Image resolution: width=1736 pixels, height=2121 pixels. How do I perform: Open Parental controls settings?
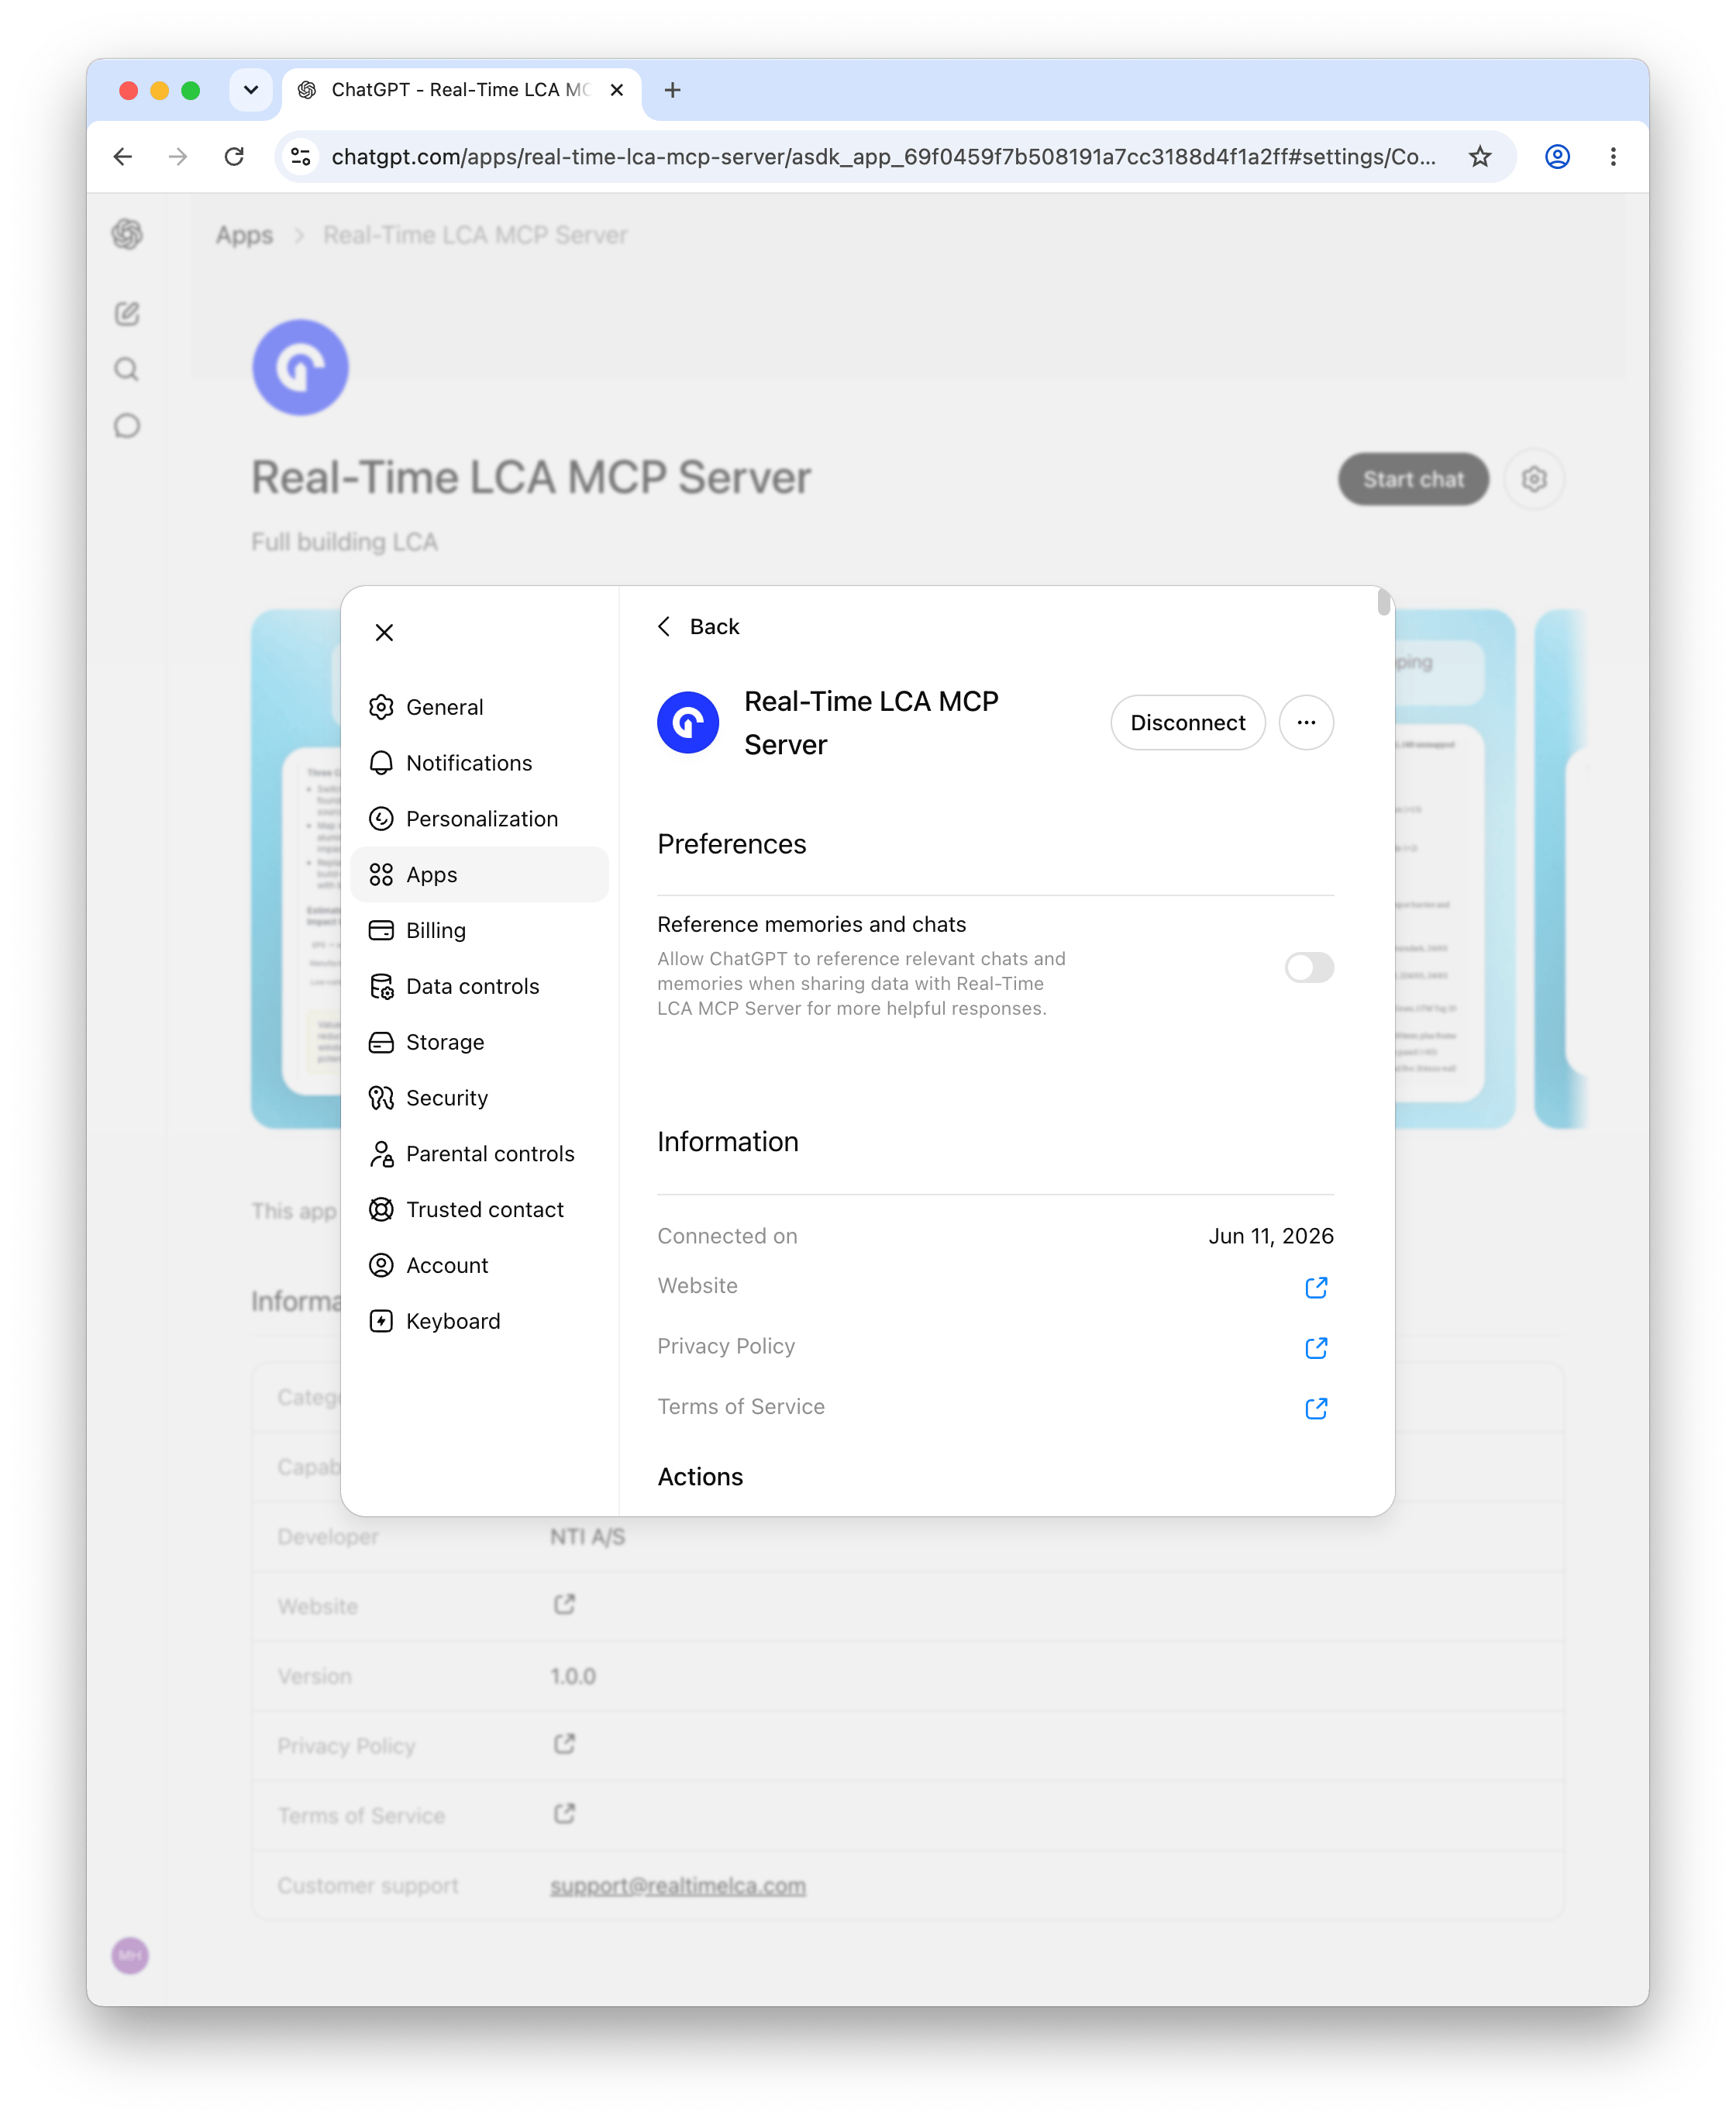(479, 1154)
